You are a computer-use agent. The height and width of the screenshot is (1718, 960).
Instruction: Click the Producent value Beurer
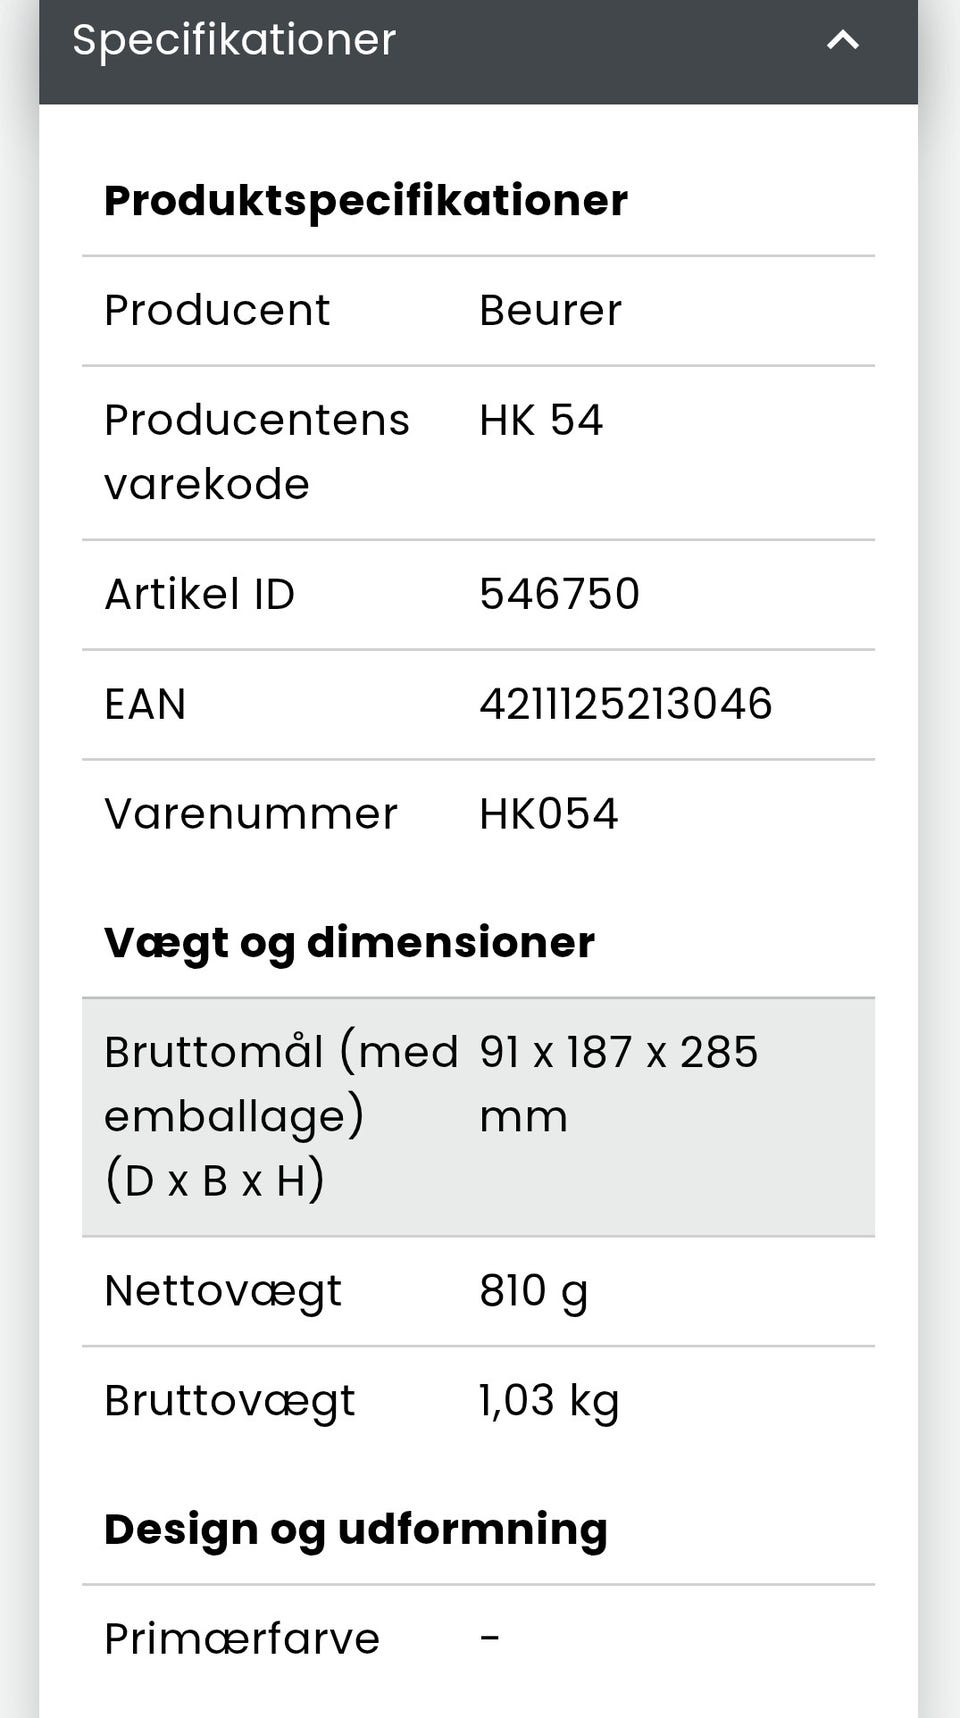click(550, 310)
